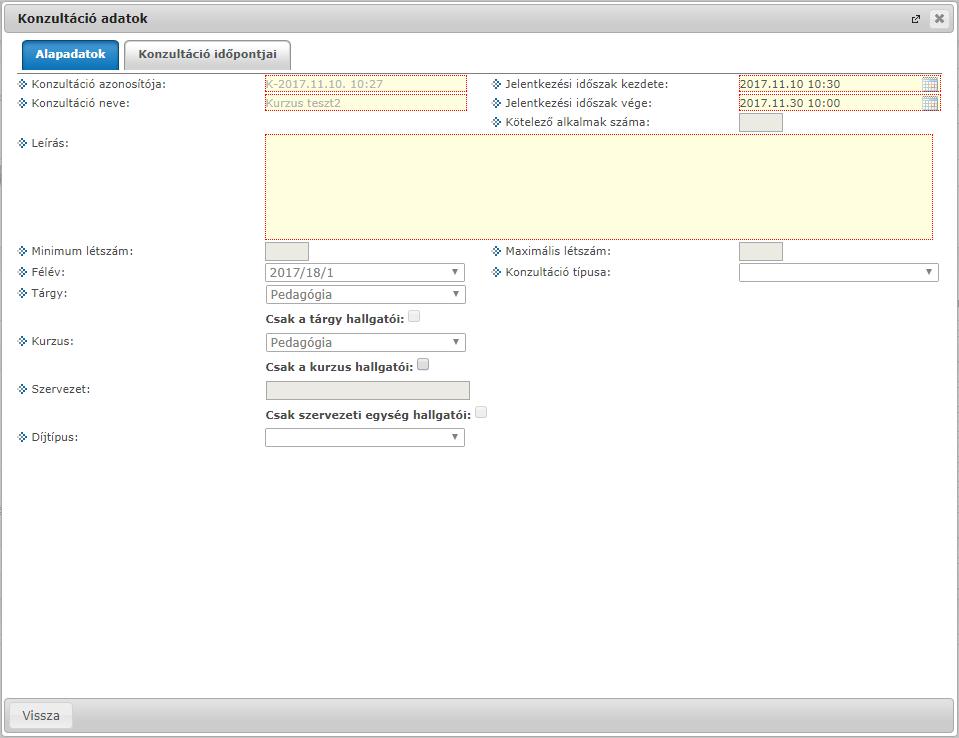Screen dimensions: 959x738
Task: Expand the Díjtípus dropdown
Action: pyautogui.click(x=365, y=437)
